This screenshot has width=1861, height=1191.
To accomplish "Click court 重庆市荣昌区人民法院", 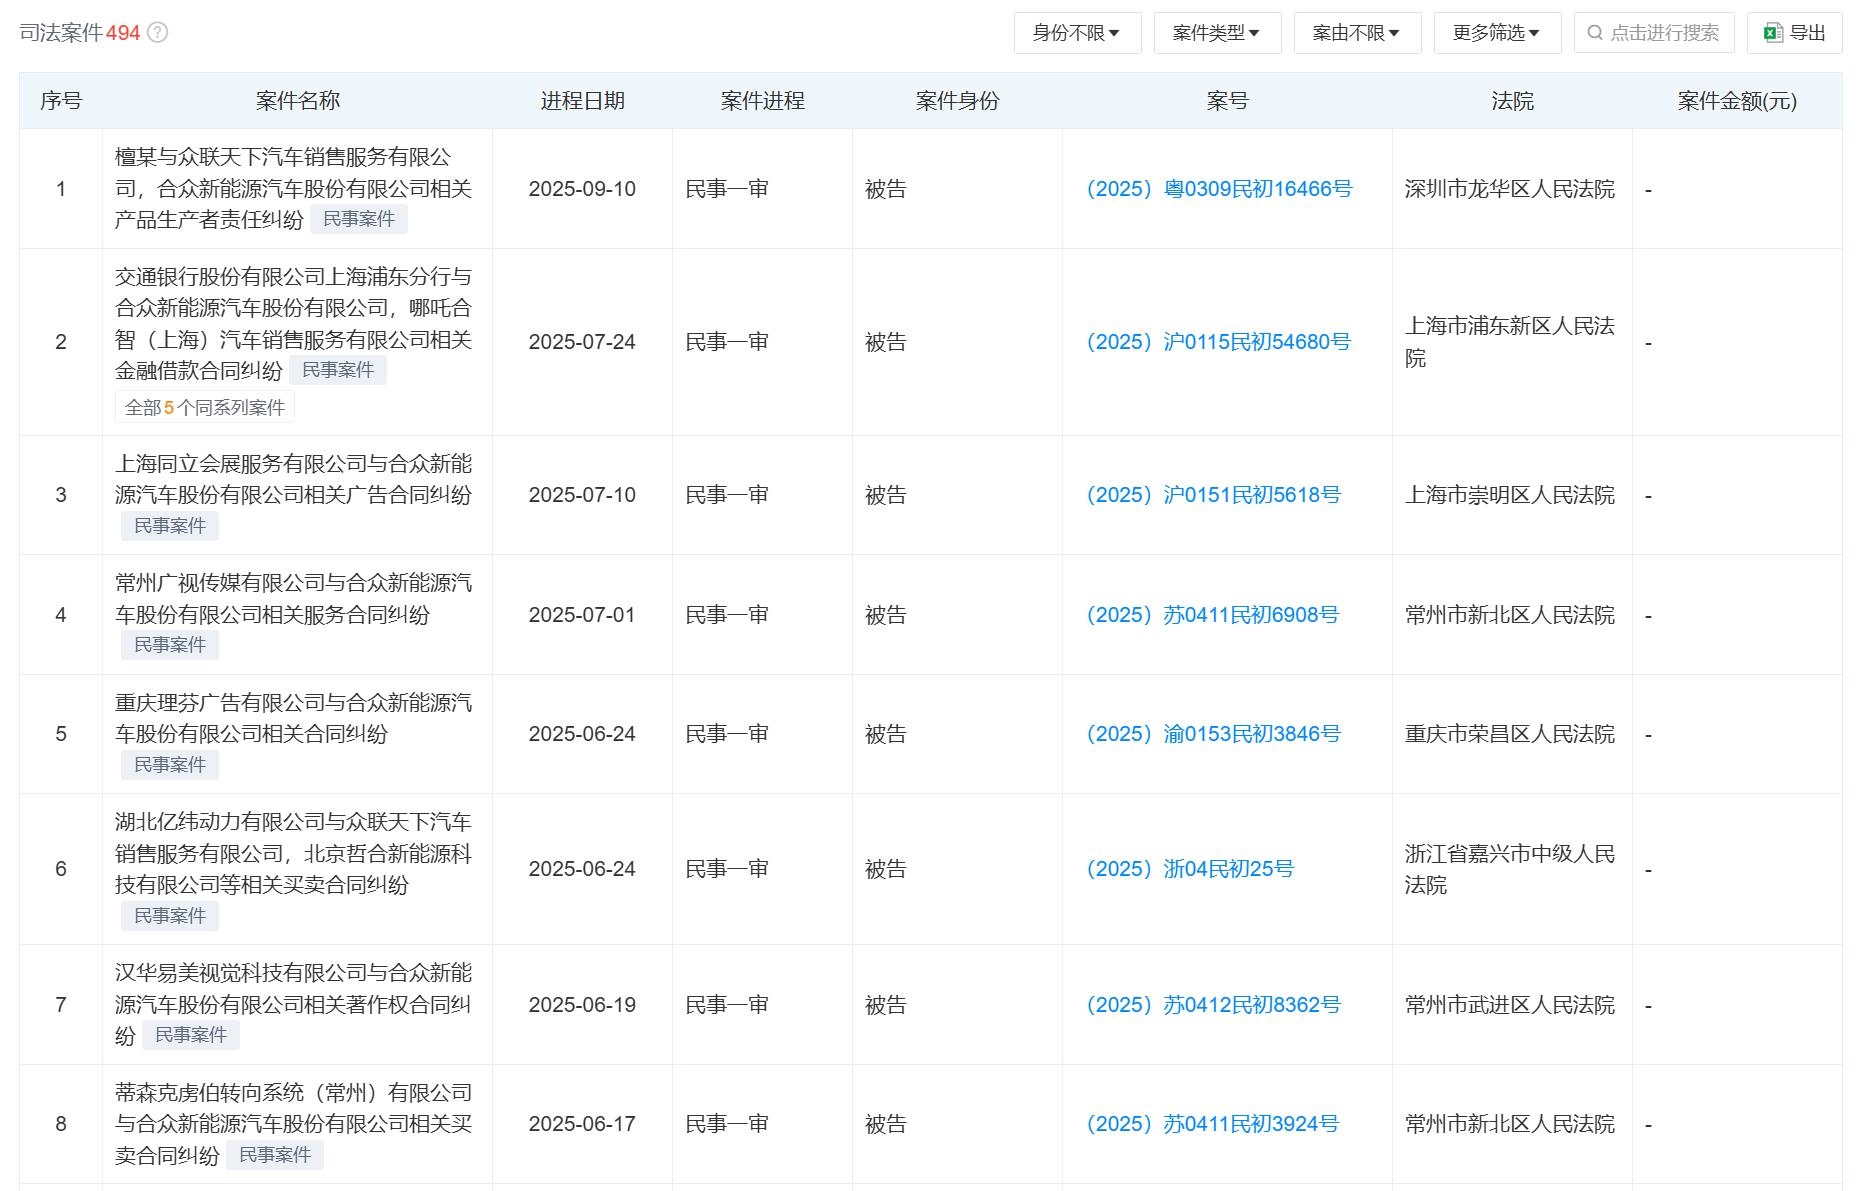I will click(x=1510, y=734).
